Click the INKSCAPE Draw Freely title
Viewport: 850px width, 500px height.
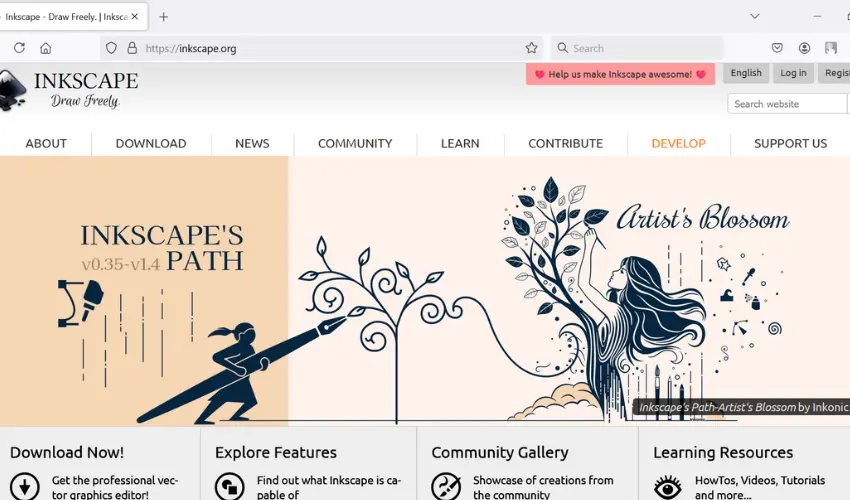86,89
